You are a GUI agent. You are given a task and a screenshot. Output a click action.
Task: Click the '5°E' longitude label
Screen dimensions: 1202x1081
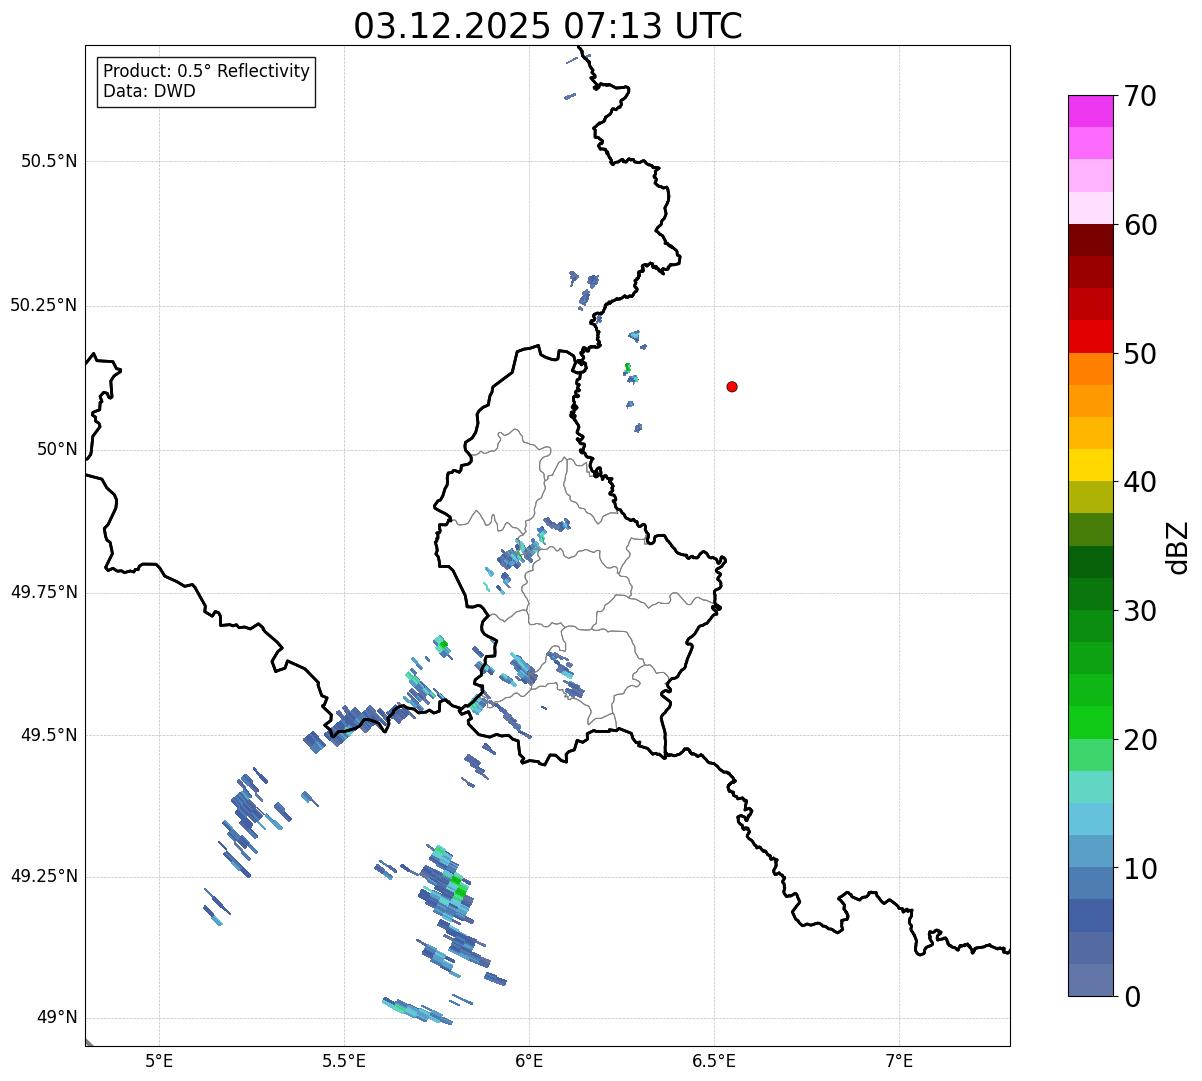click(x=159, y=1060)
